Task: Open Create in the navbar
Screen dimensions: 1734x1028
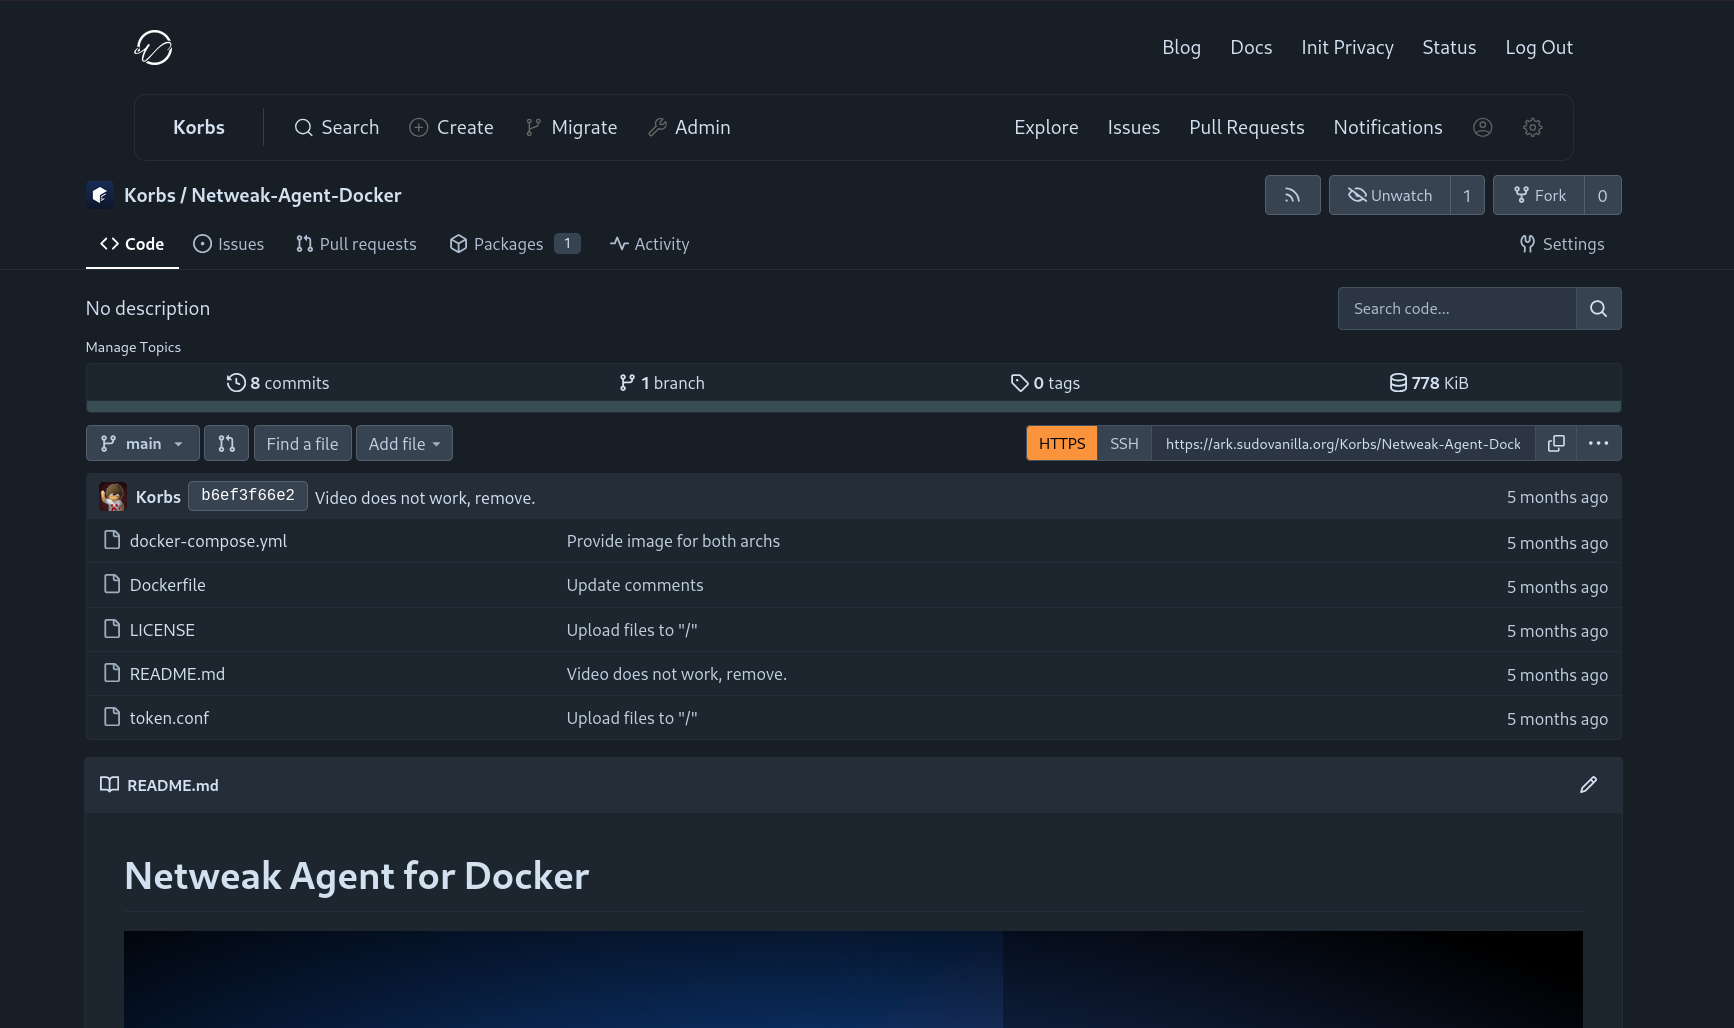Action: pyautogui.click(x=452, y=127)
